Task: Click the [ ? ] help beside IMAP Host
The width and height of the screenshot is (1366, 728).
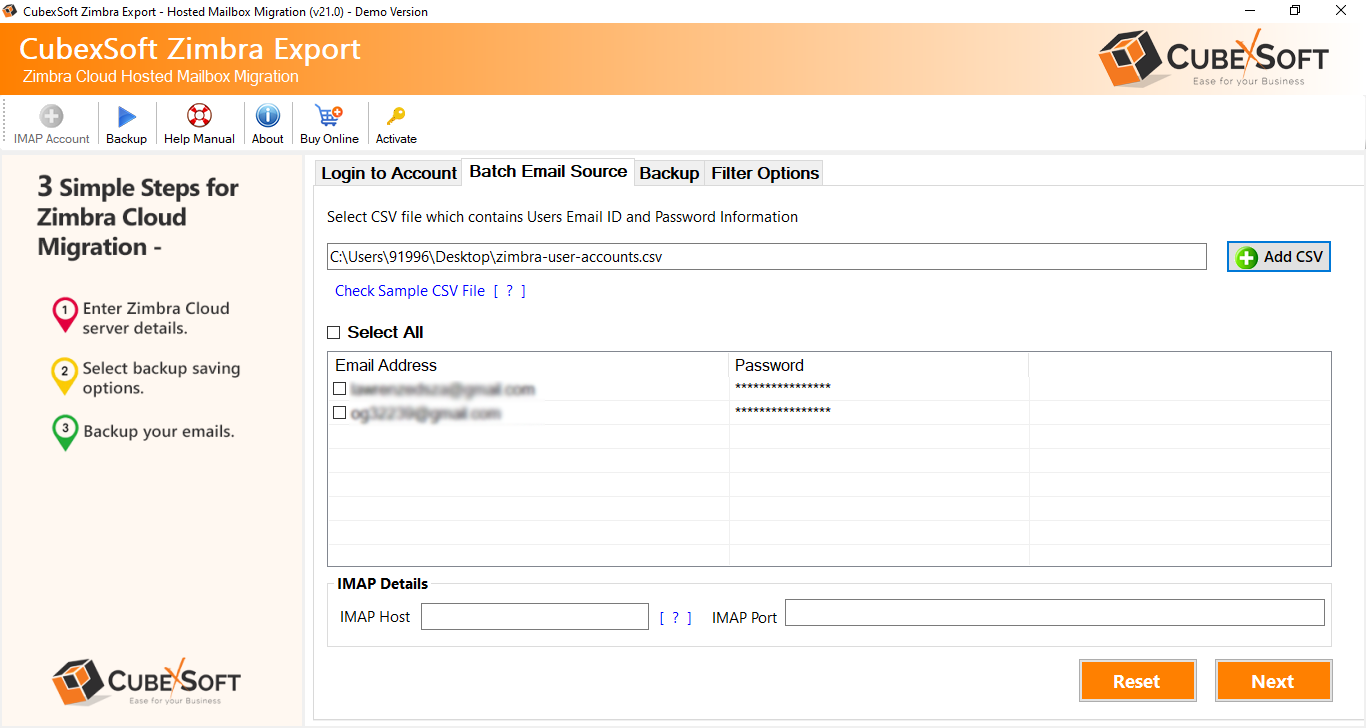Action: 676,618
